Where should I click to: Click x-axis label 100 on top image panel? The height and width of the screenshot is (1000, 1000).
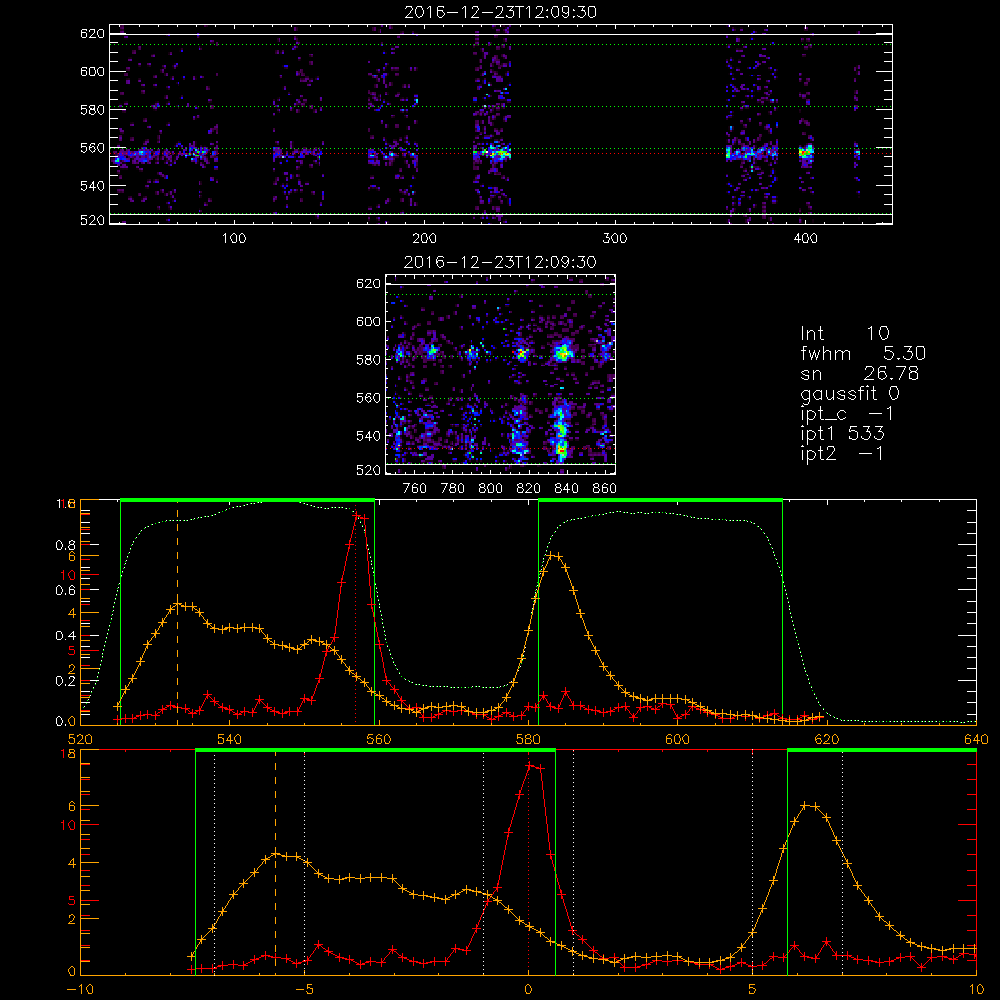point(233,239)
